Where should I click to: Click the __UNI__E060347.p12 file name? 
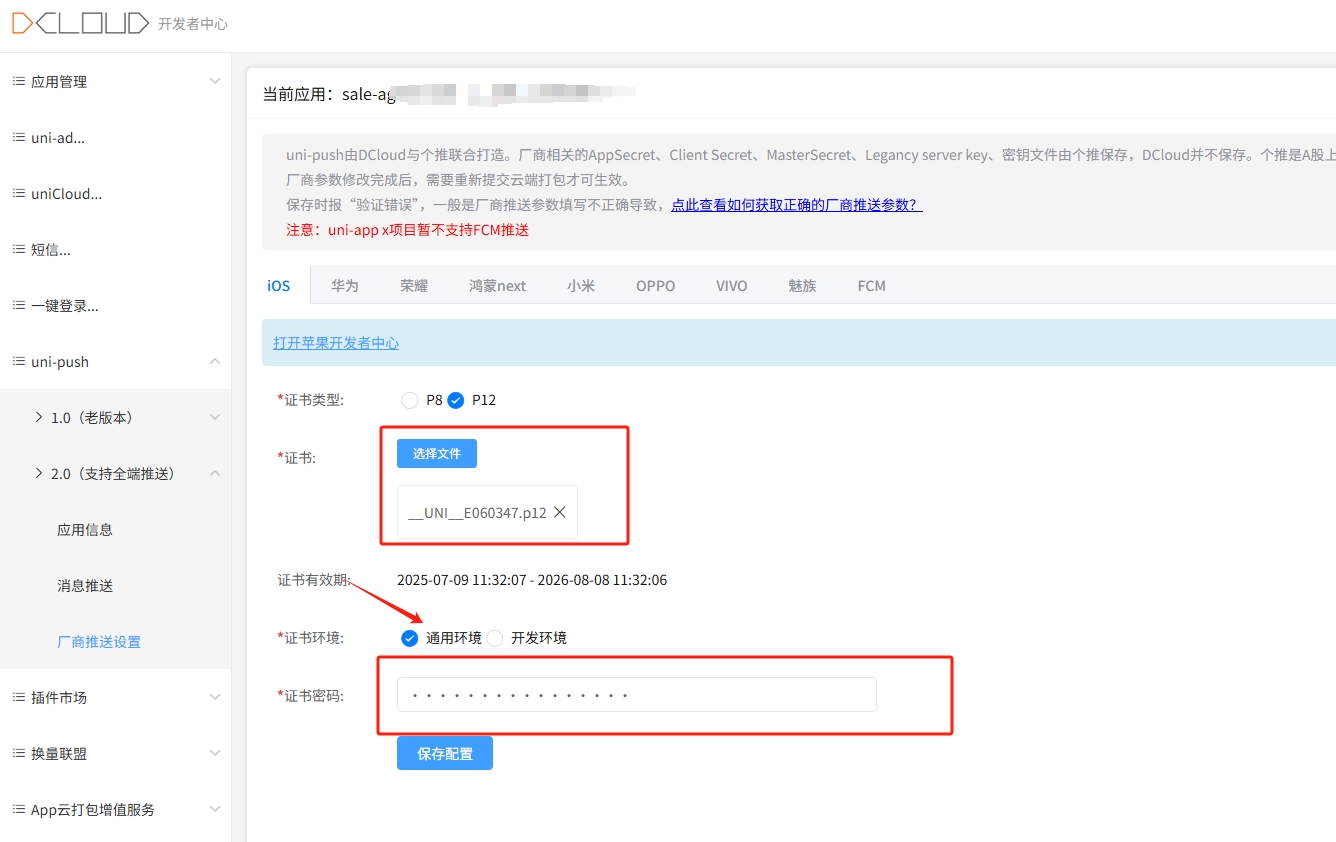(x=477, y=512)
